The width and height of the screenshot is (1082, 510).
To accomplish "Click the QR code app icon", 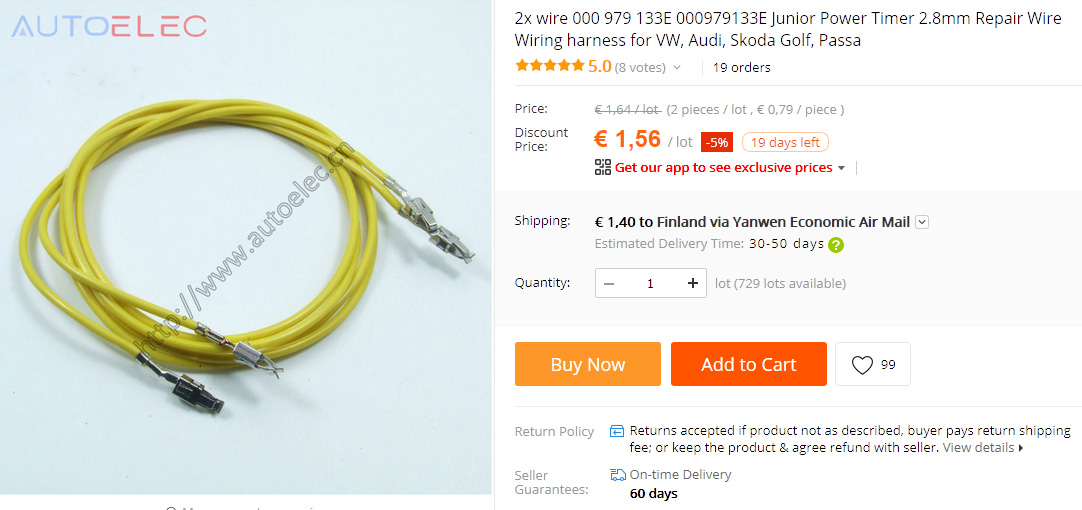I will coord(603,167).
